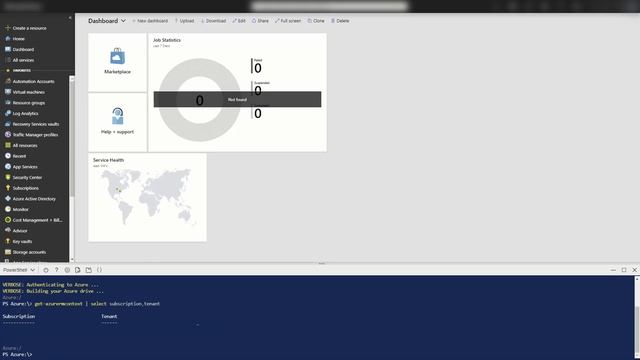Click the Service Health world map

pyautogui.click(x=148, y=197)
